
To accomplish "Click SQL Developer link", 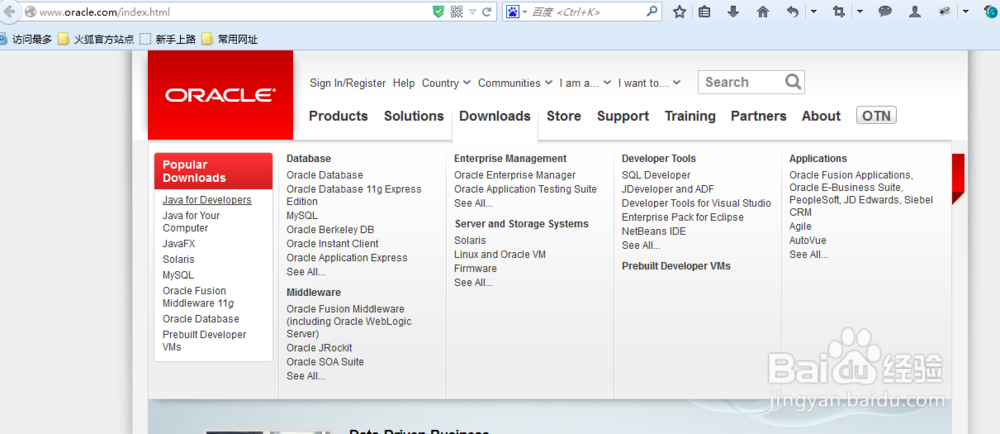I will pyautogui.click(x=656, y=175).
